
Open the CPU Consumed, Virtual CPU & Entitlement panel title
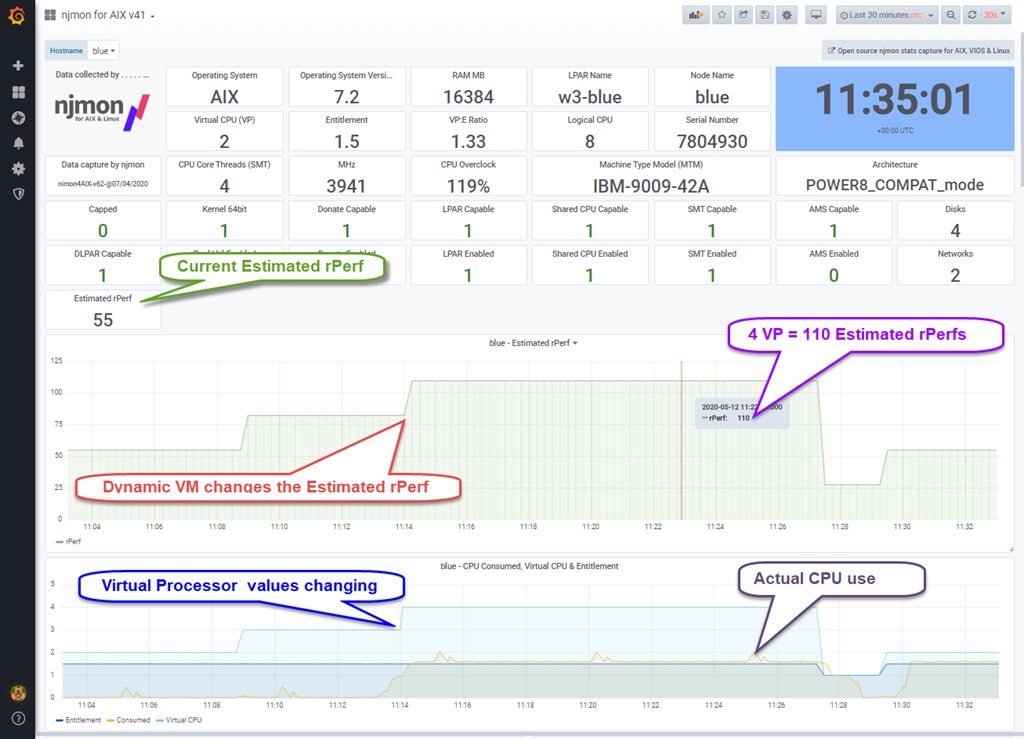529,566
